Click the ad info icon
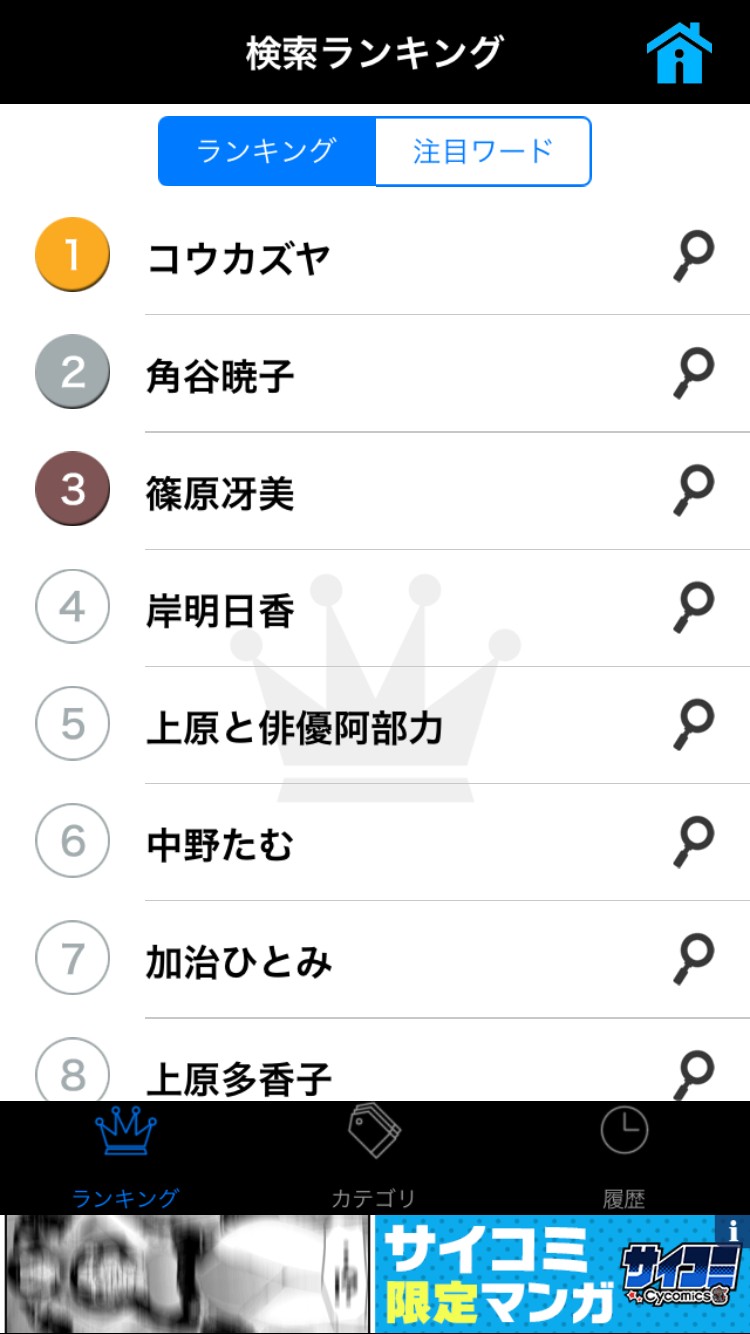Screen dimensions: 750x1334 coord(733,1231)
